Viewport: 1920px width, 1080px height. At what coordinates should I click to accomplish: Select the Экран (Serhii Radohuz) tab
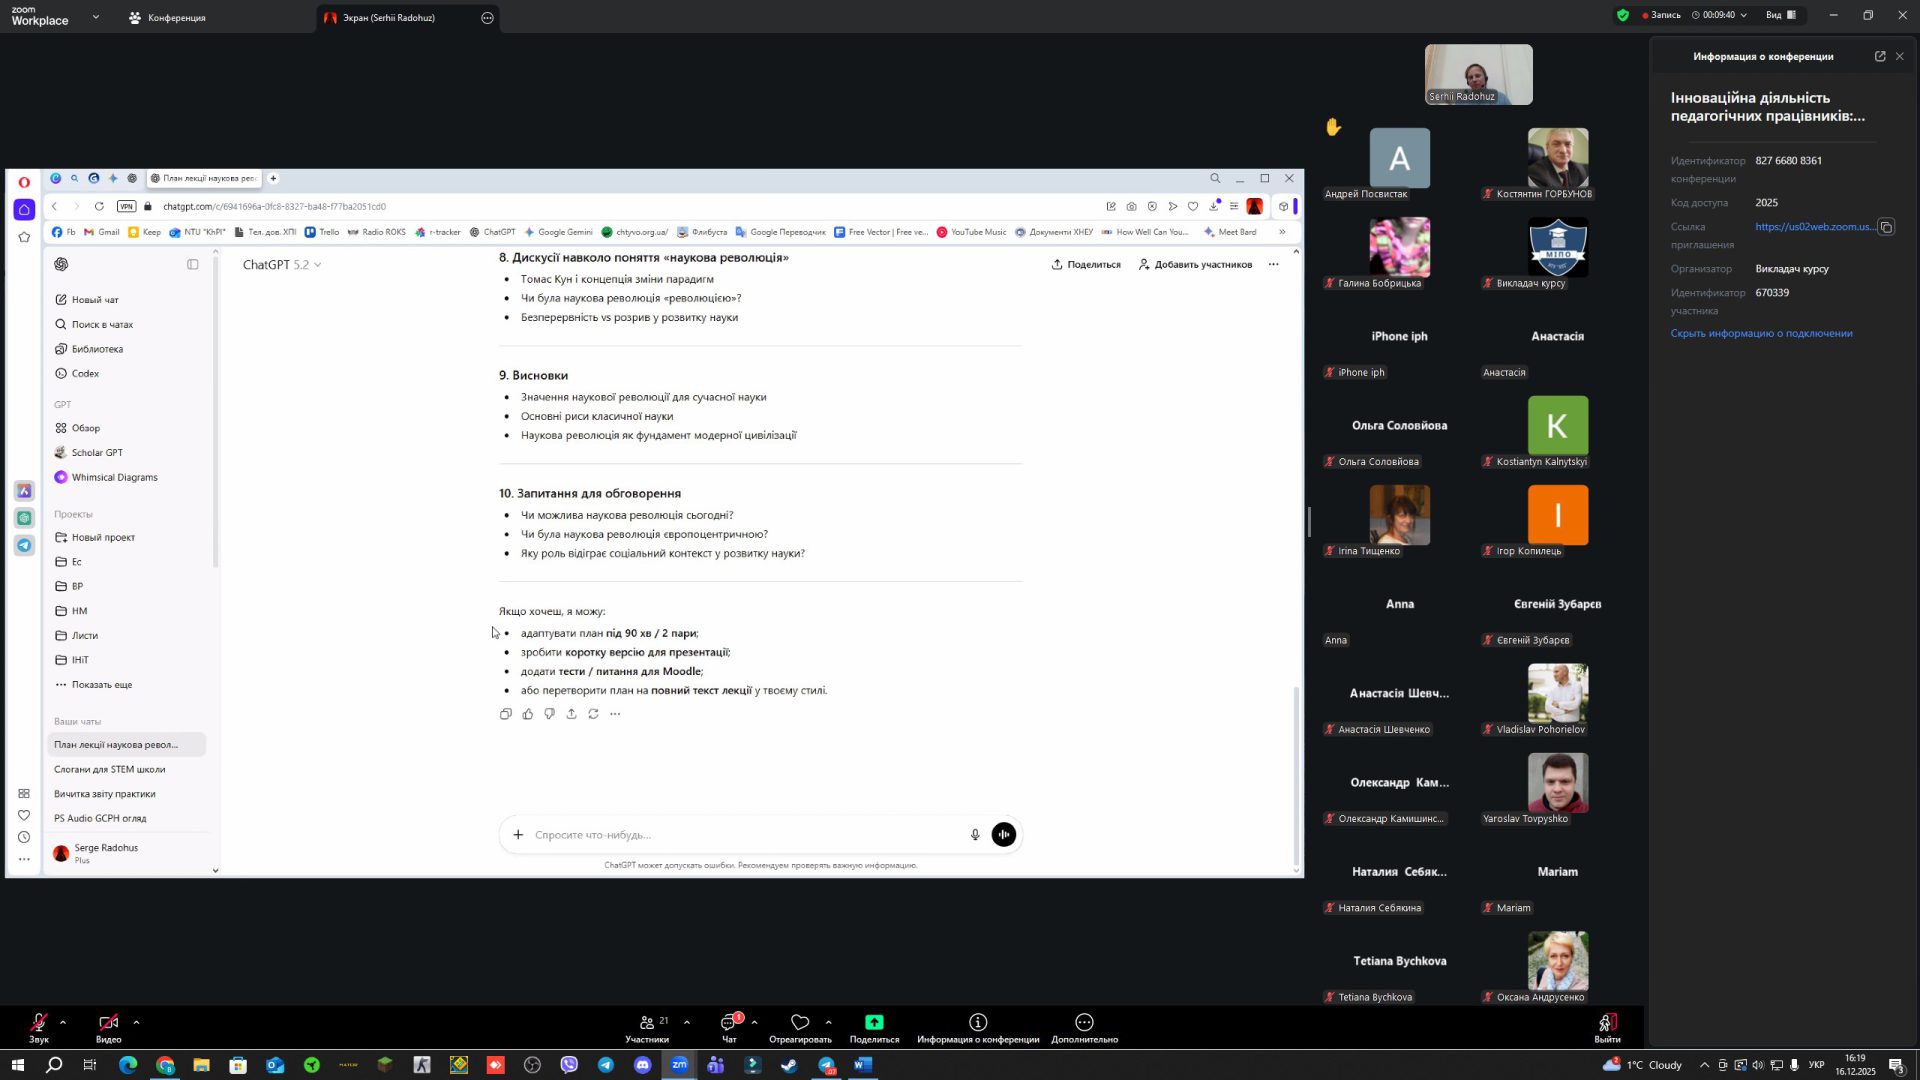tap(388, 18)
